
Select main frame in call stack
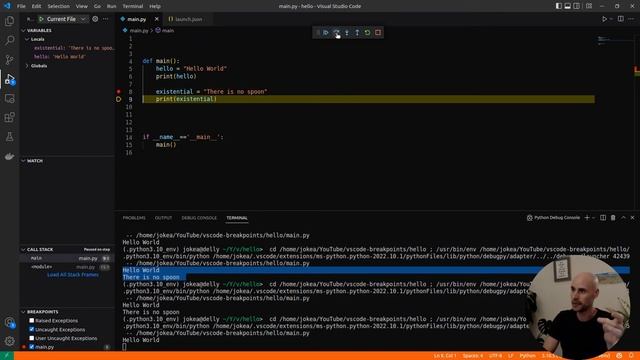pos(67,258)
